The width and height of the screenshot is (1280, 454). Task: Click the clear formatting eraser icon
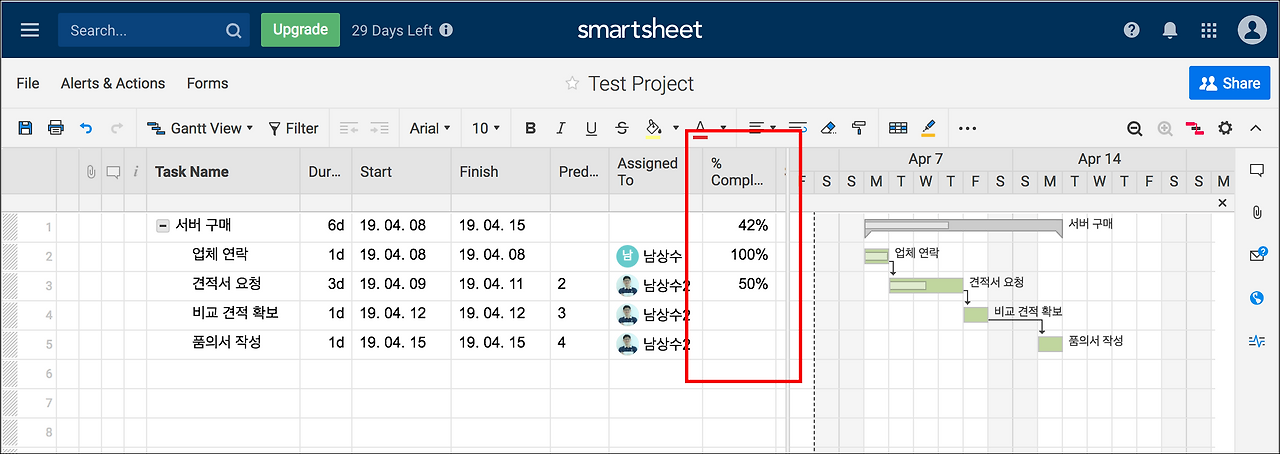coord(827,128)
